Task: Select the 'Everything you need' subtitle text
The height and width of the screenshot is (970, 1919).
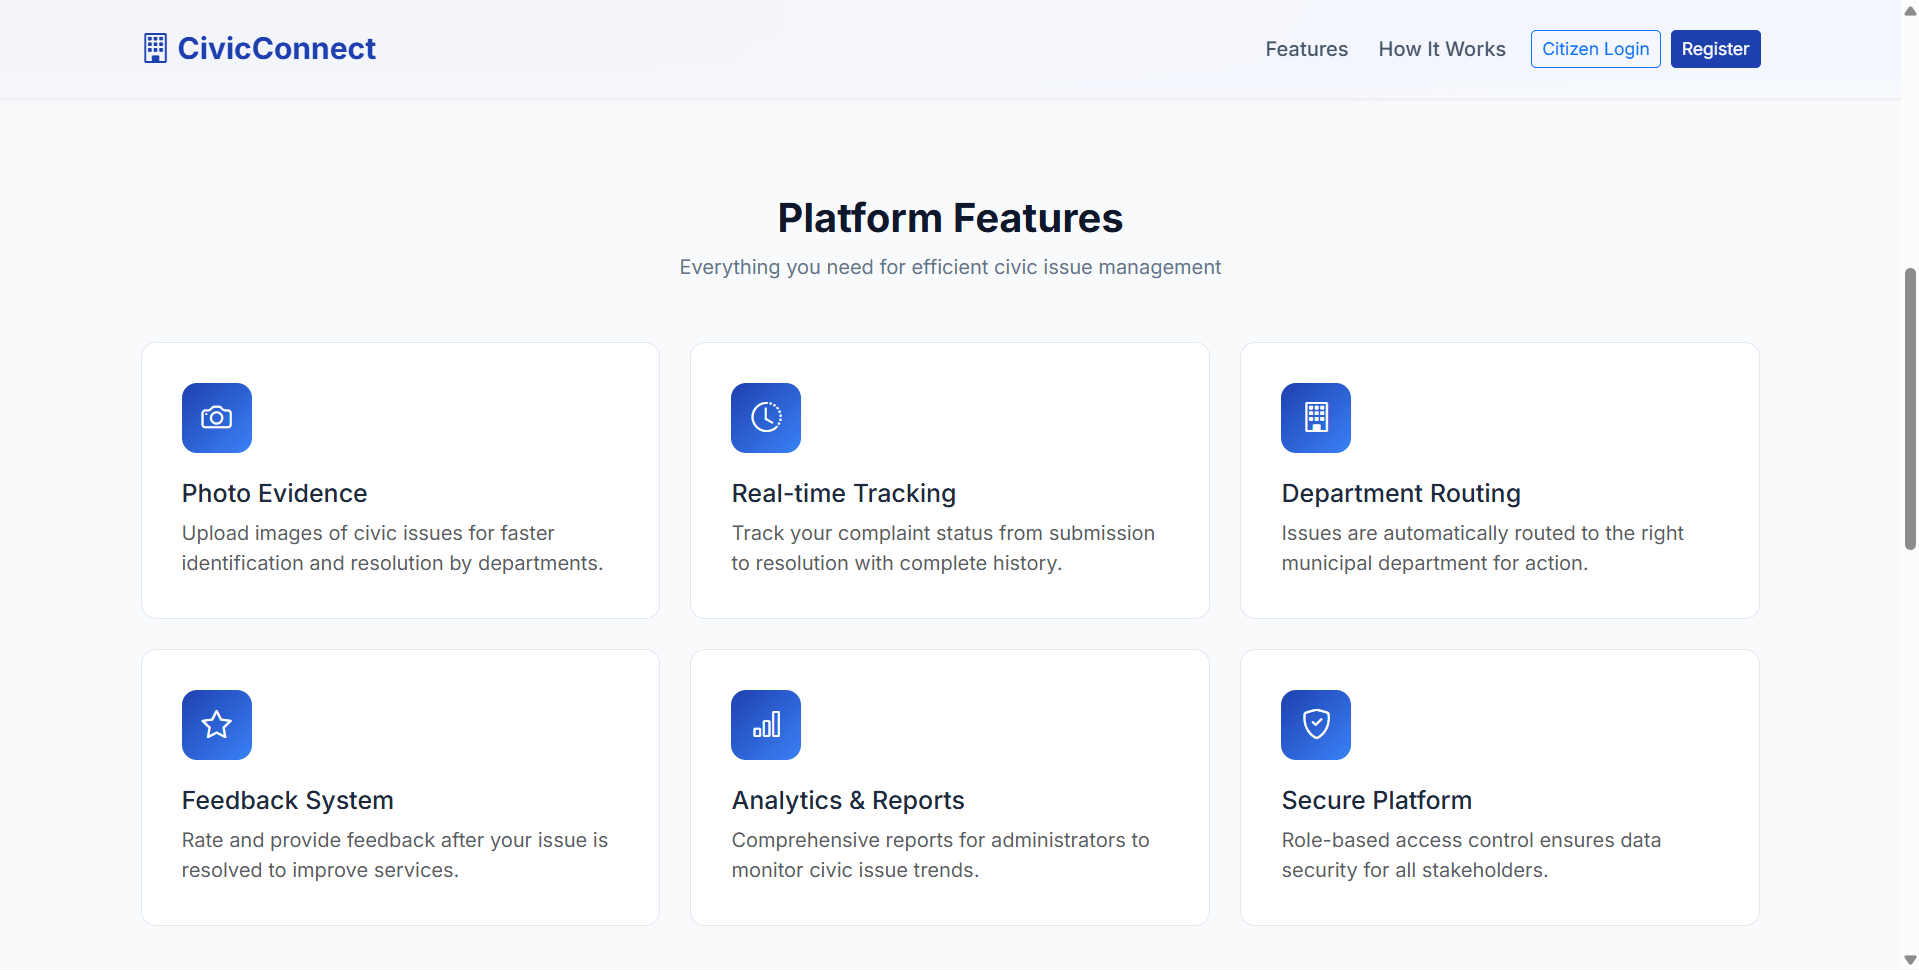Action: [950, 267]
